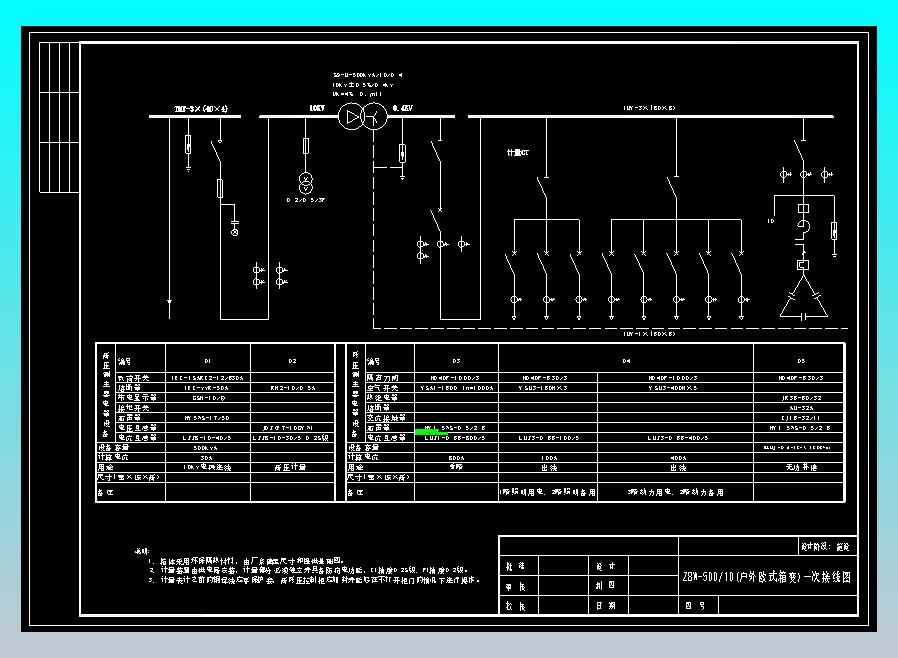Select the YSU3-400H×5 cell in D4
Image resolution: width=898 pixels, height=658 pixels.
(676, 388)
